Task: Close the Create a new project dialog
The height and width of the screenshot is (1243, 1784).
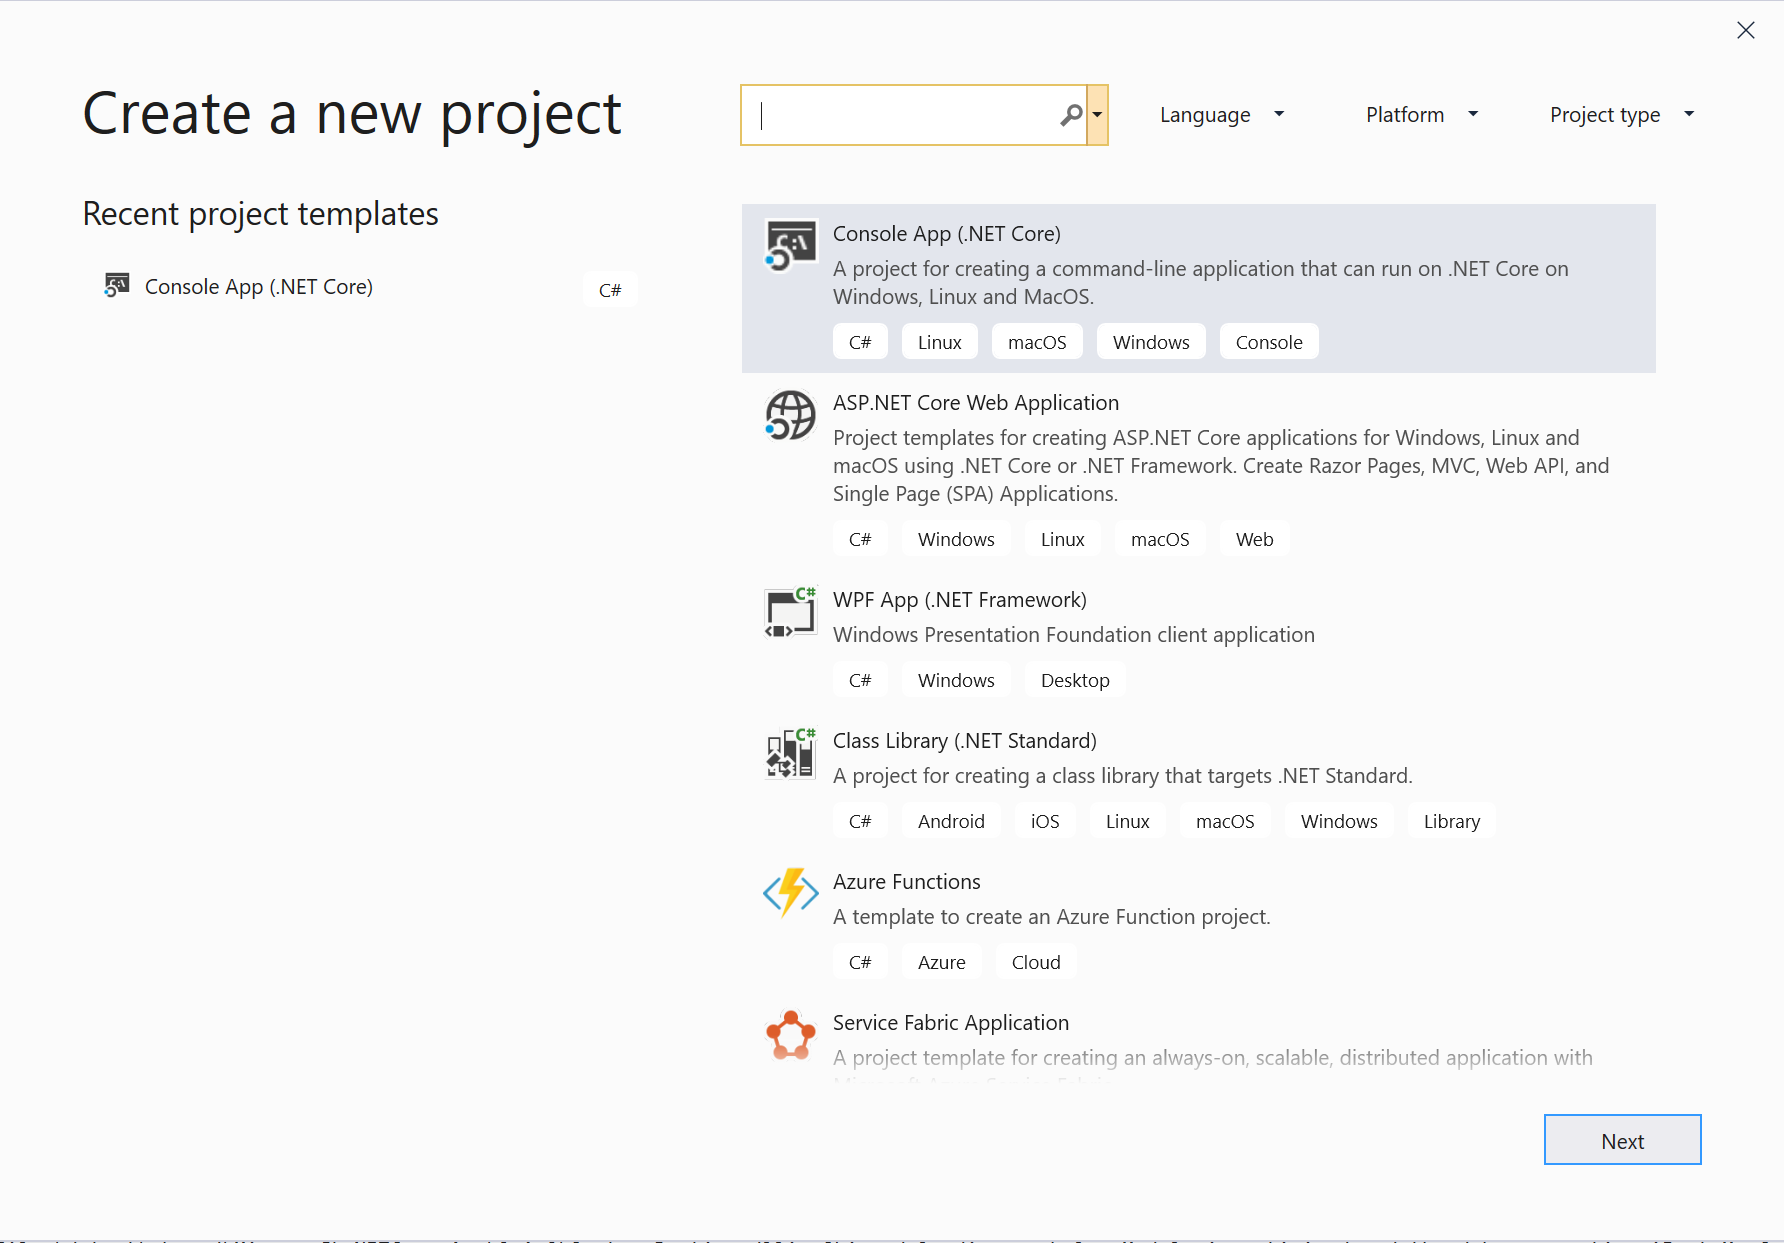Action: click(1746, 30)
